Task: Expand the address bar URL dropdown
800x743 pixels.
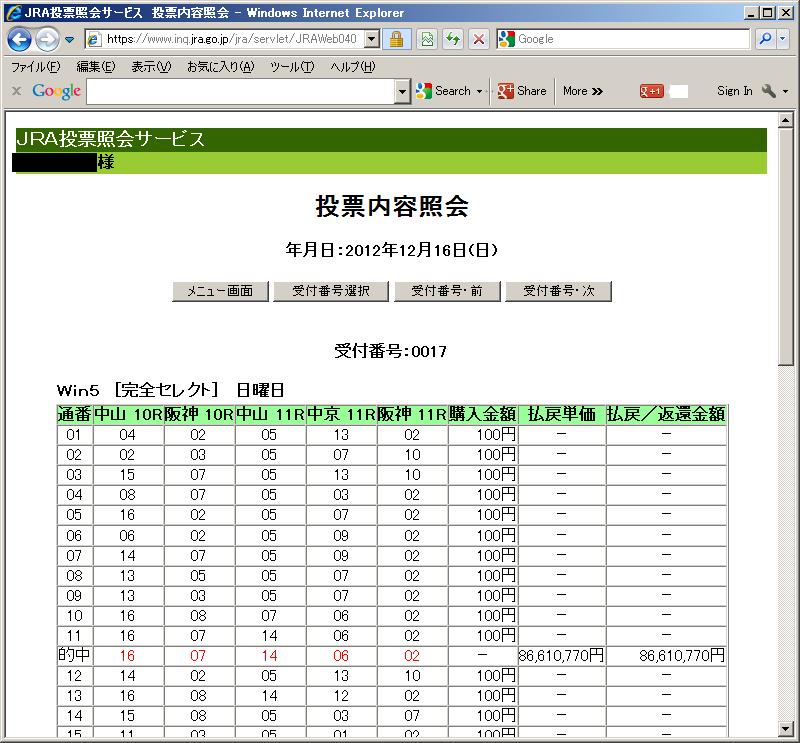Action: tap(372, 39)
